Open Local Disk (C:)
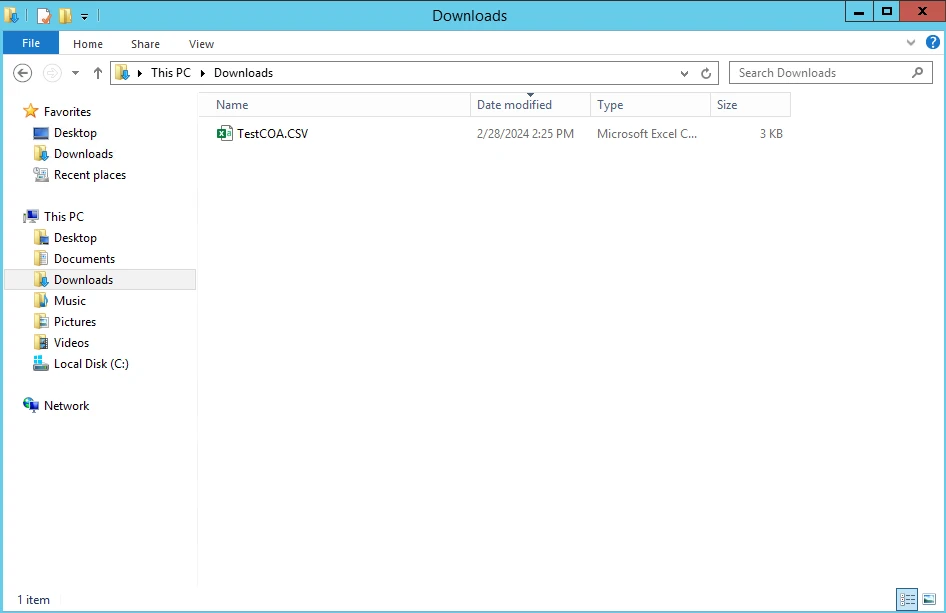The width and height of the screenshot is (946, 613). 91,364
